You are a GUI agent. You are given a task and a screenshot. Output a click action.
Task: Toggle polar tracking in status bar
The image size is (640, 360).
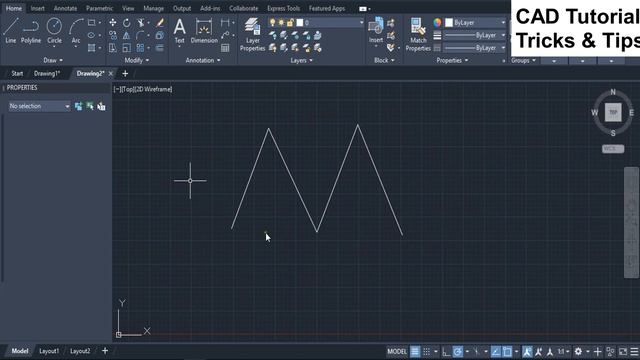(458, 351)
